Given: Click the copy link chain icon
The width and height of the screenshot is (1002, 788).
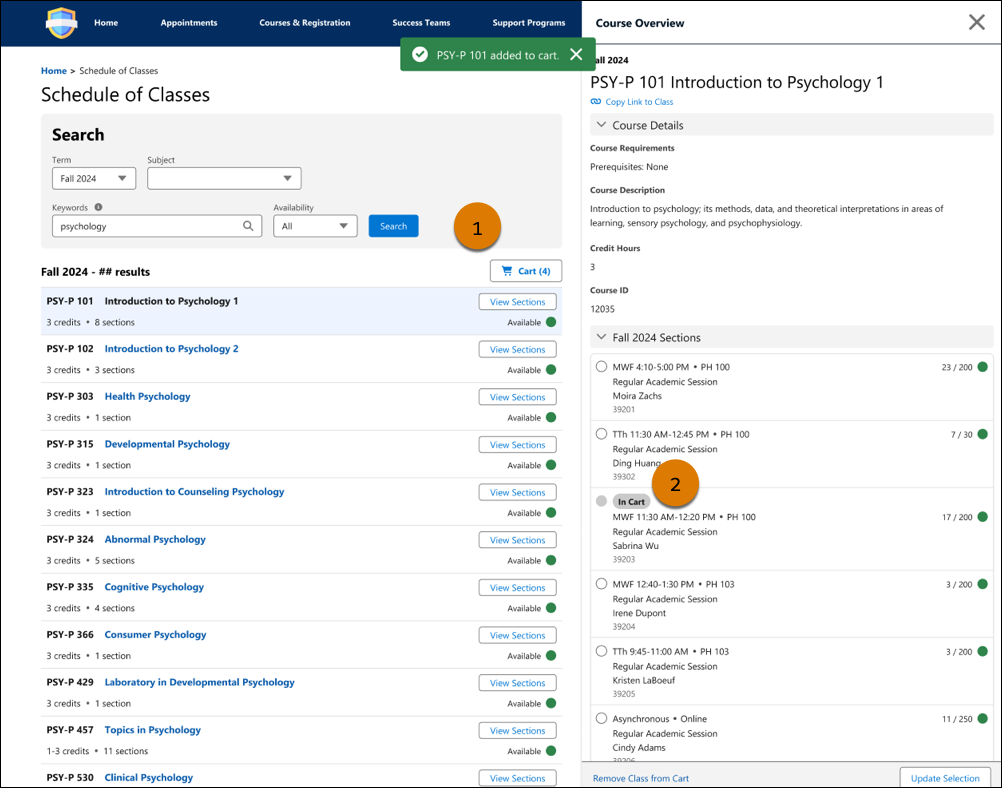Looking at the screenshot, I should coord(596,102).
